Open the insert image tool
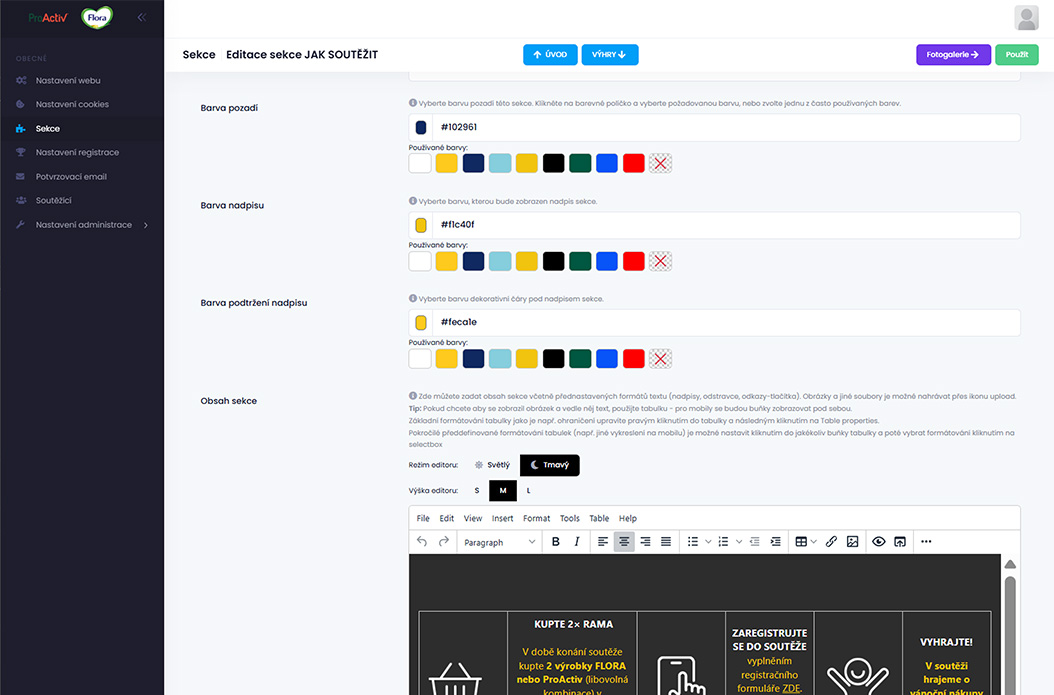 point(852,542)
